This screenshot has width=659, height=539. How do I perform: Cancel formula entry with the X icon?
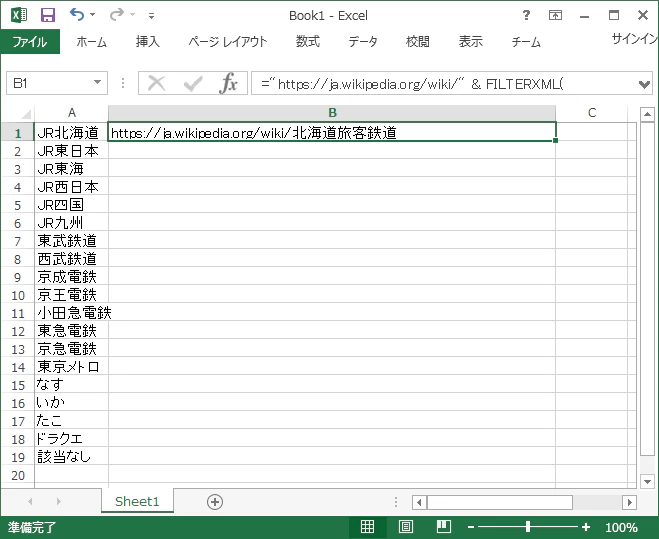pyautogui.click(x=156, y=83)
